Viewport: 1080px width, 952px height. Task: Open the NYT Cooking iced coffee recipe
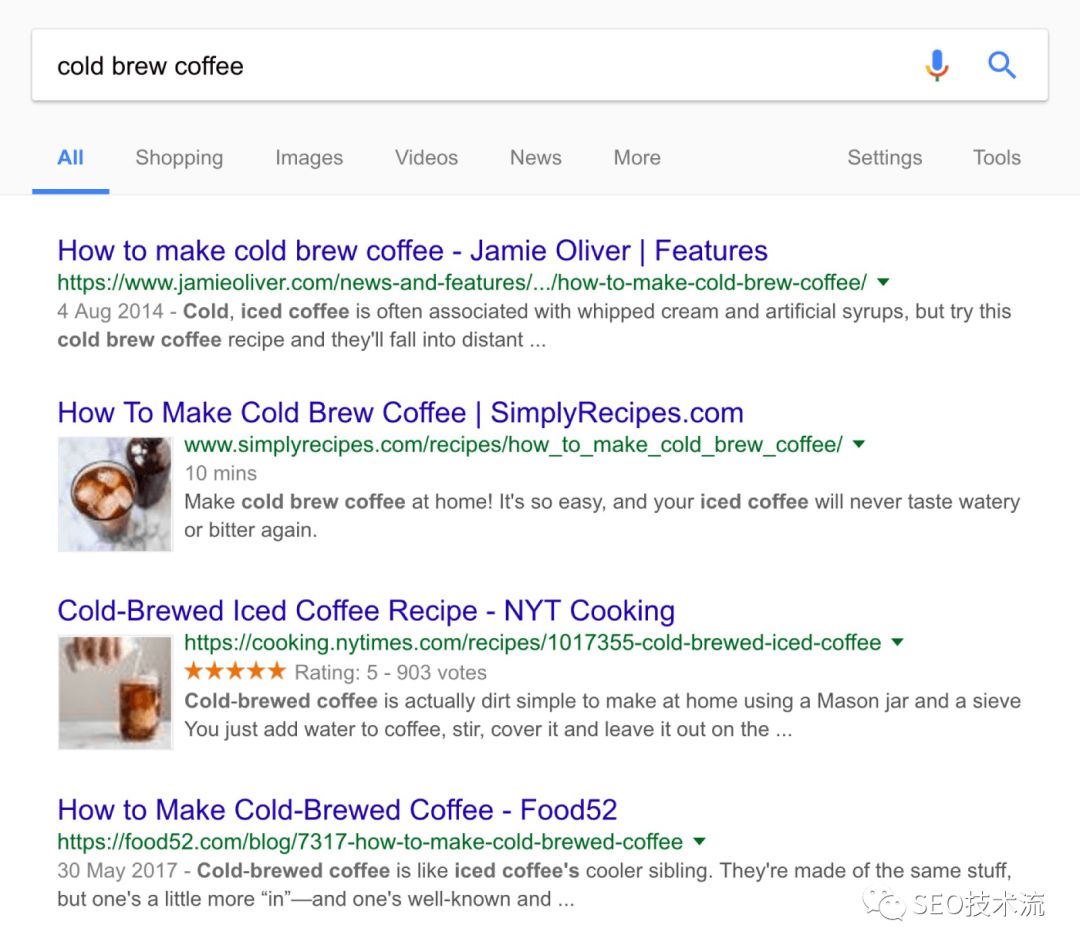click(x=366, y=610)
